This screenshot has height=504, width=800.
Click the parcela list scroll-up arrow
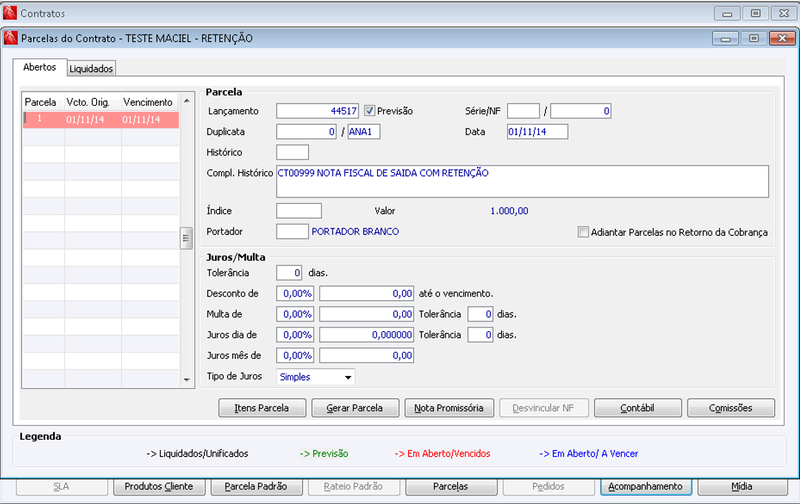pos(187,101)
